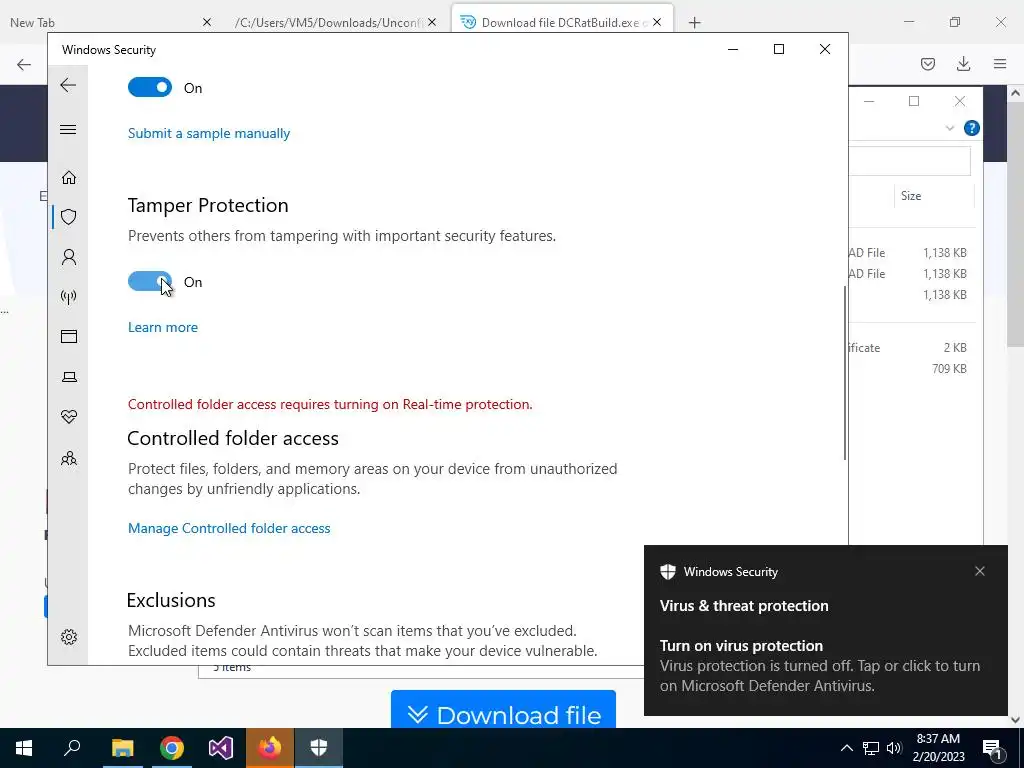The image size is (1024, 768).
Task: Open a new browser tab
Action: coord(694,23)
